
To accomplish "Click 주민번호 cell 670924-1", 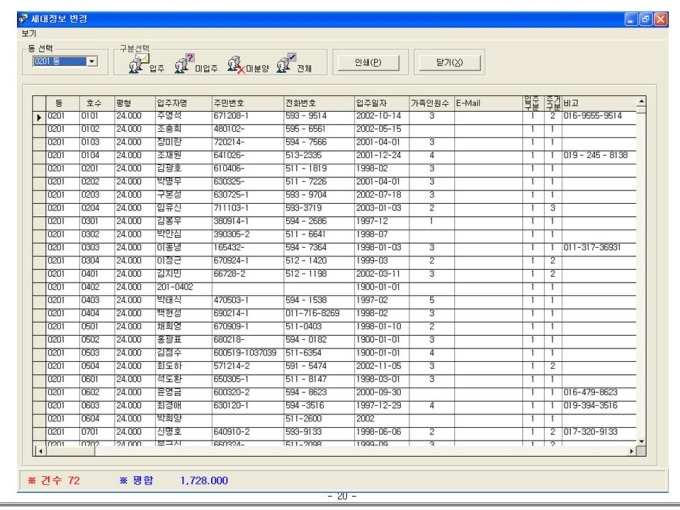I will pos(247,261).
